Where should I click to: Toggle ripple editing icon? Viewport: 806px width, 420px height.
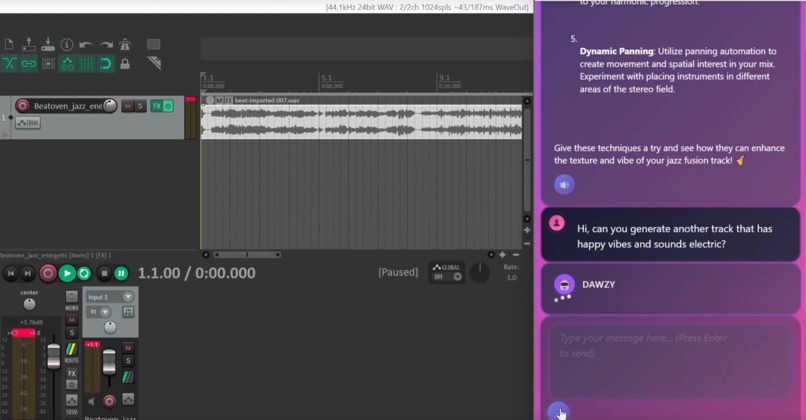[x=48, y=64]
